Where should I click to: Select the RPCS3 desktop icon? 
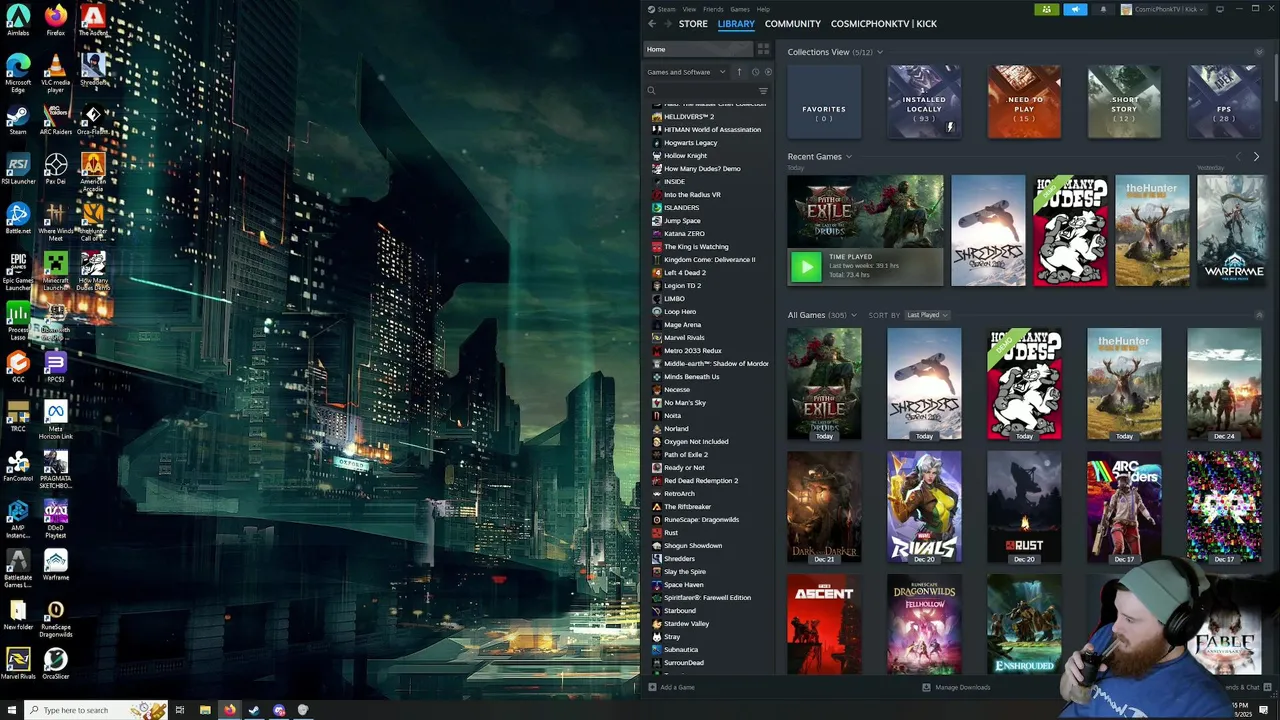pos(56,367)
